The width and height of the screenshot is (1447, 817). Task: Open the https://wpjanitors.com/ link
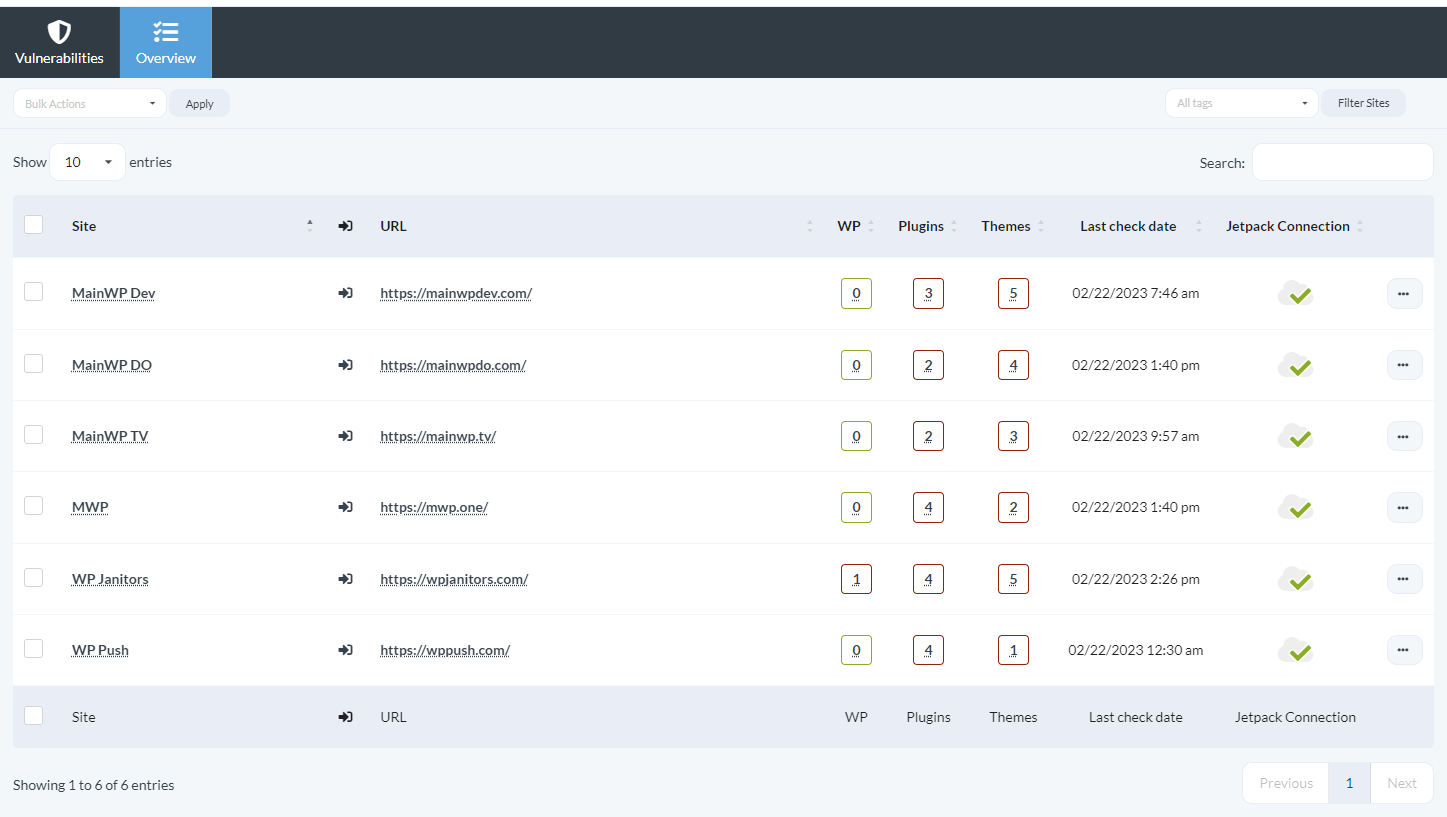pos(453,578)
